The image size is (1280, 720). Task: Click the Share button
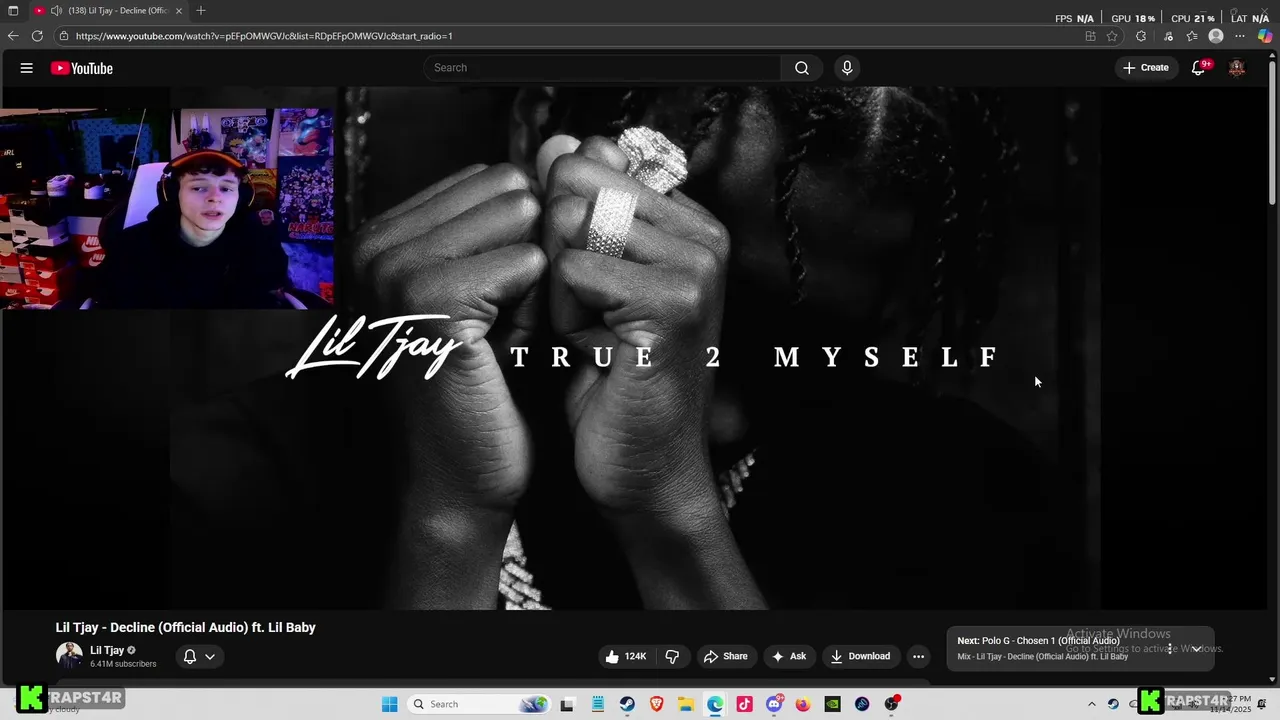[725, 656]
